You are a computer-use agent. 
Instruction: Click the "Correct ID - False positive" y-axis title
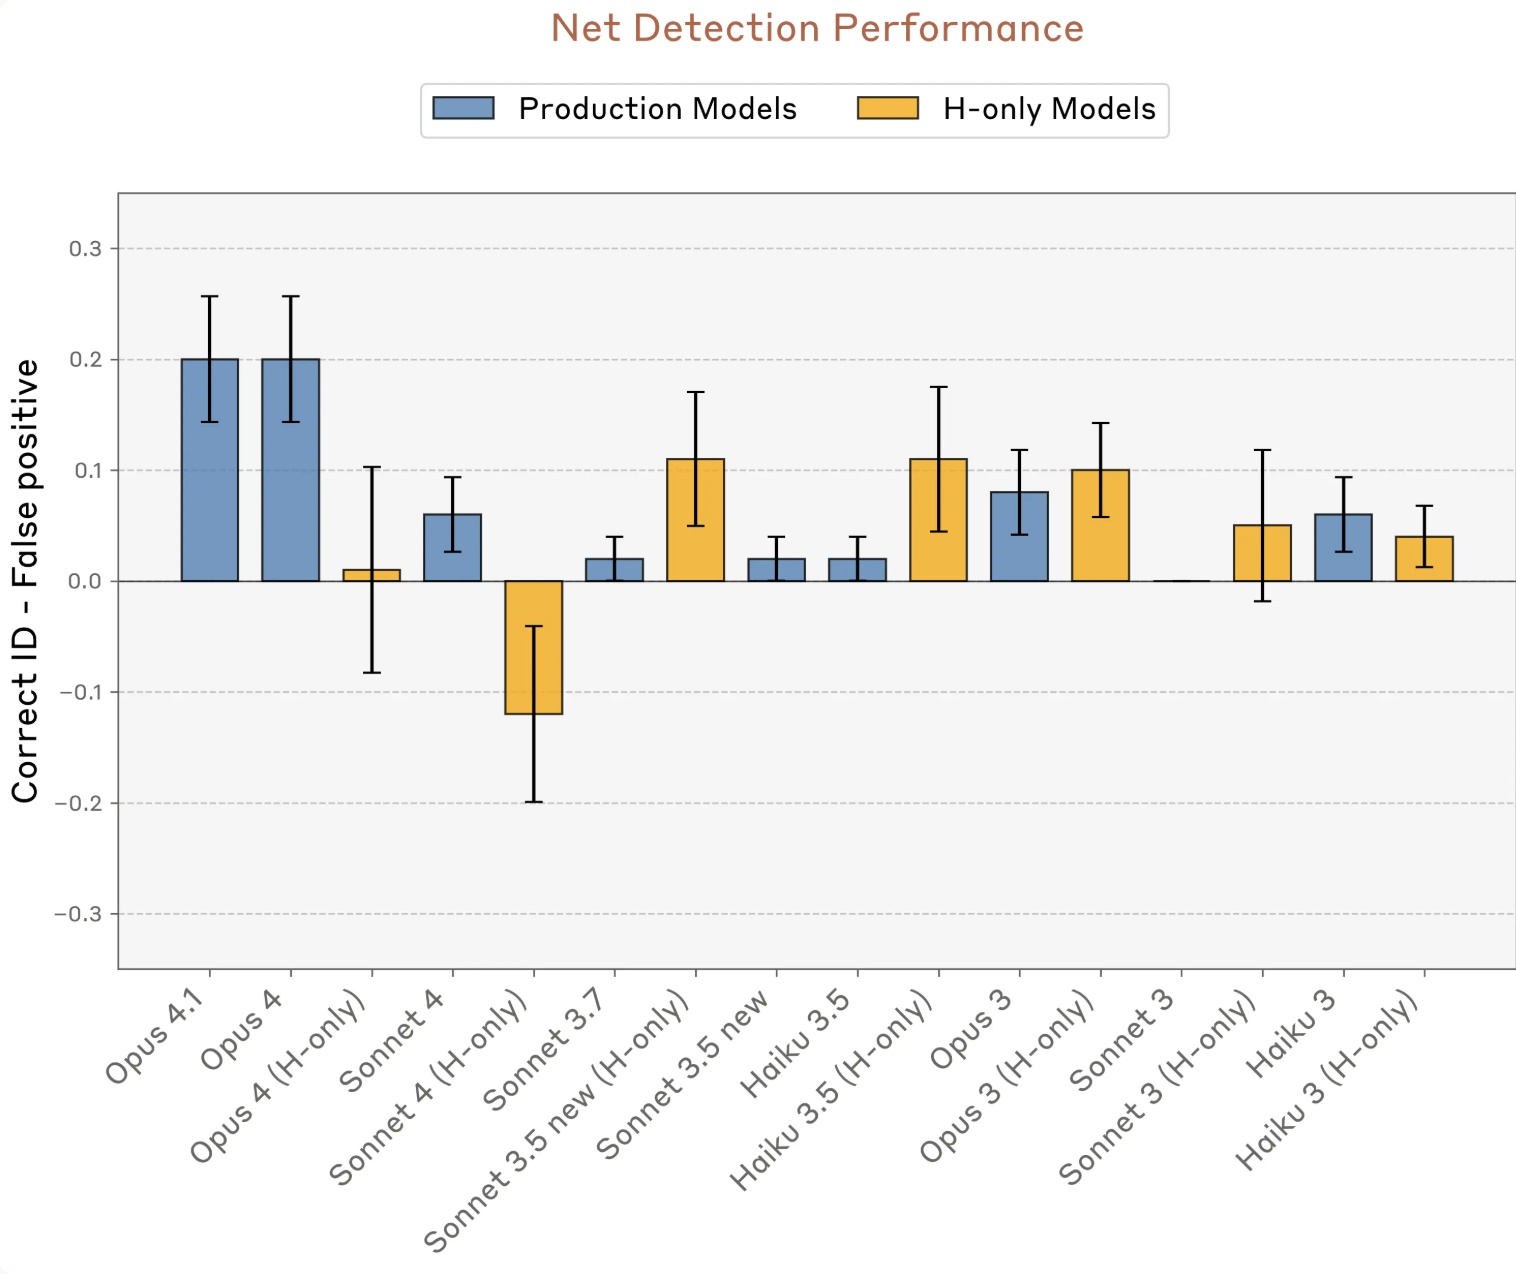26,580
